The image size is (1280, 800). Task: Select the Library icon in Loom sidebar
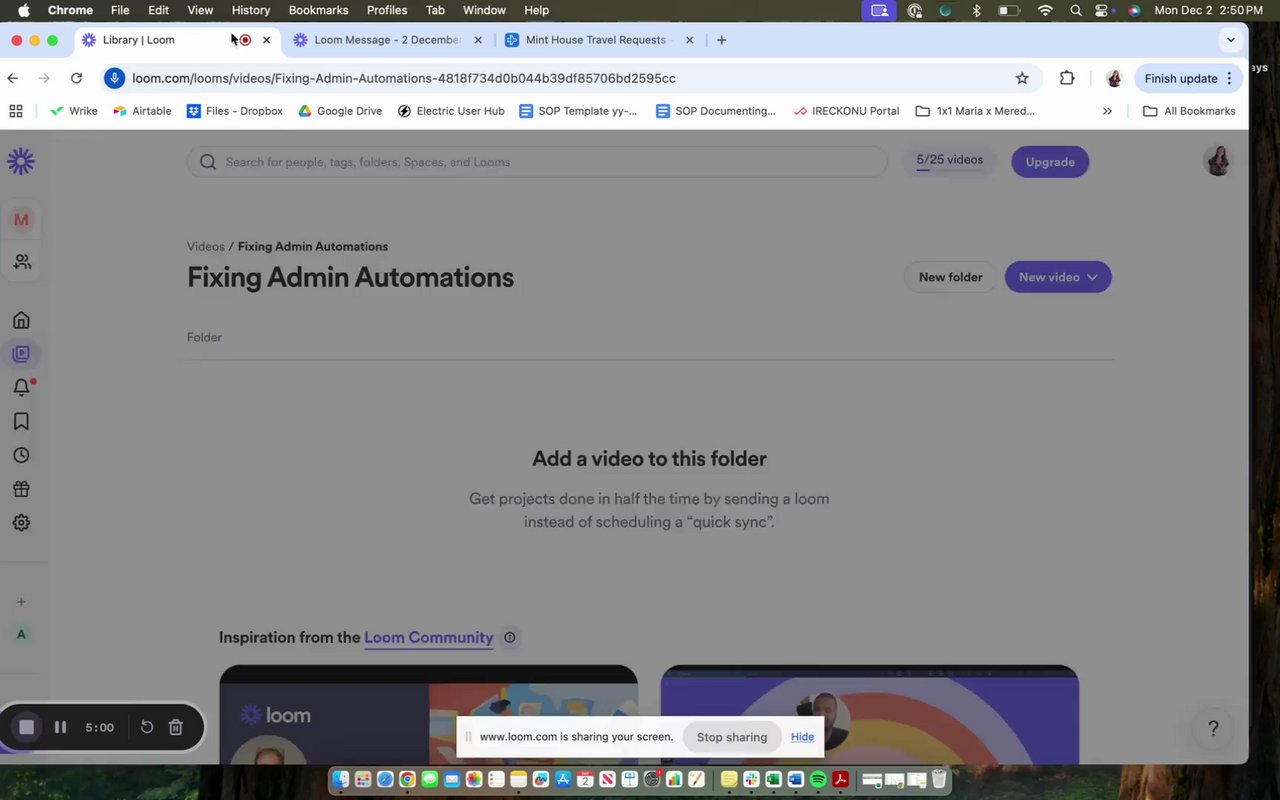[x=21, y=354]
